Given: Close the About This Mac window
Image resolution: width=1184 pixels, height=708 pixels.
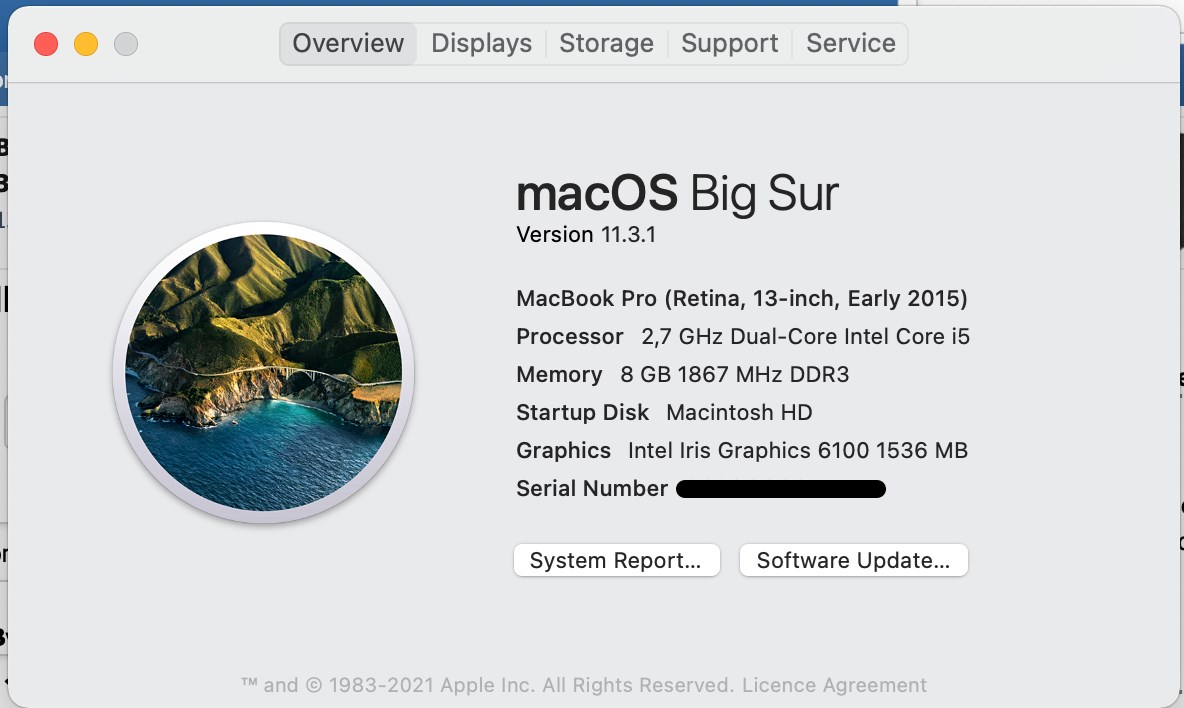Looking at the screenshot, I should [46, 44].
